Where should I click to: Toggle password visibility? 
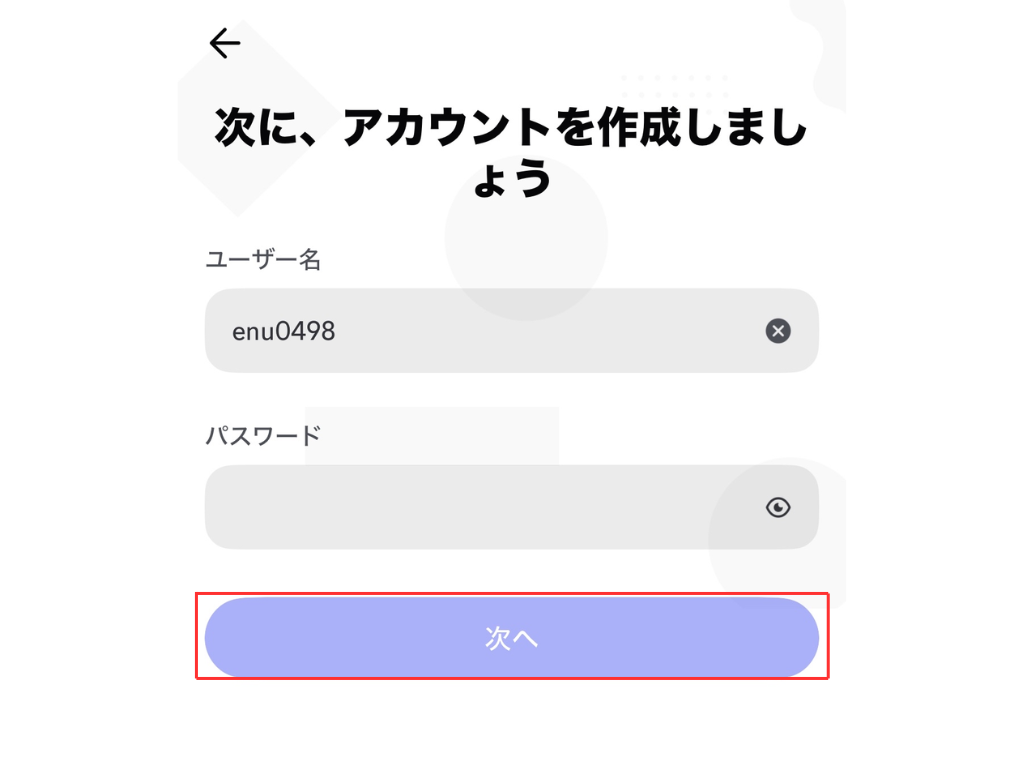pyautogui.click(x=778, y=508)
